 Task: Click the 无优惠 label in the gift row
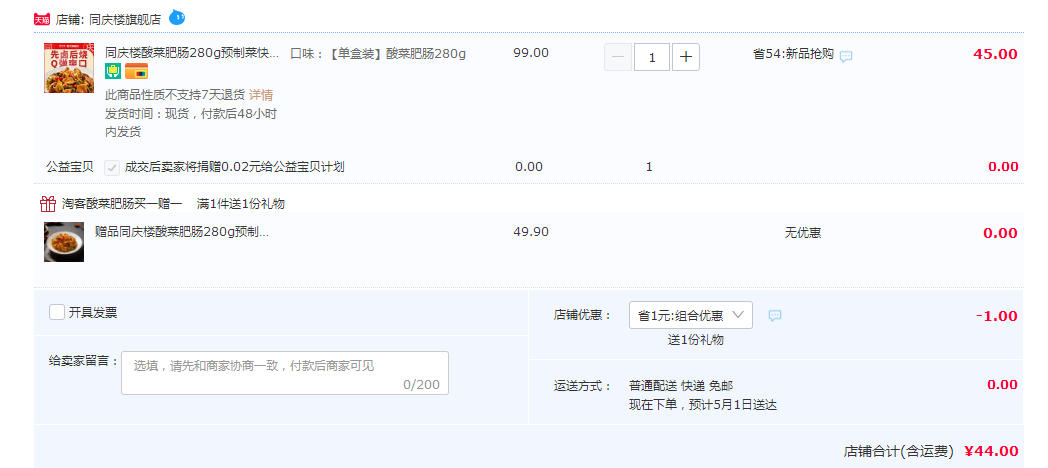tap(803, 233)
